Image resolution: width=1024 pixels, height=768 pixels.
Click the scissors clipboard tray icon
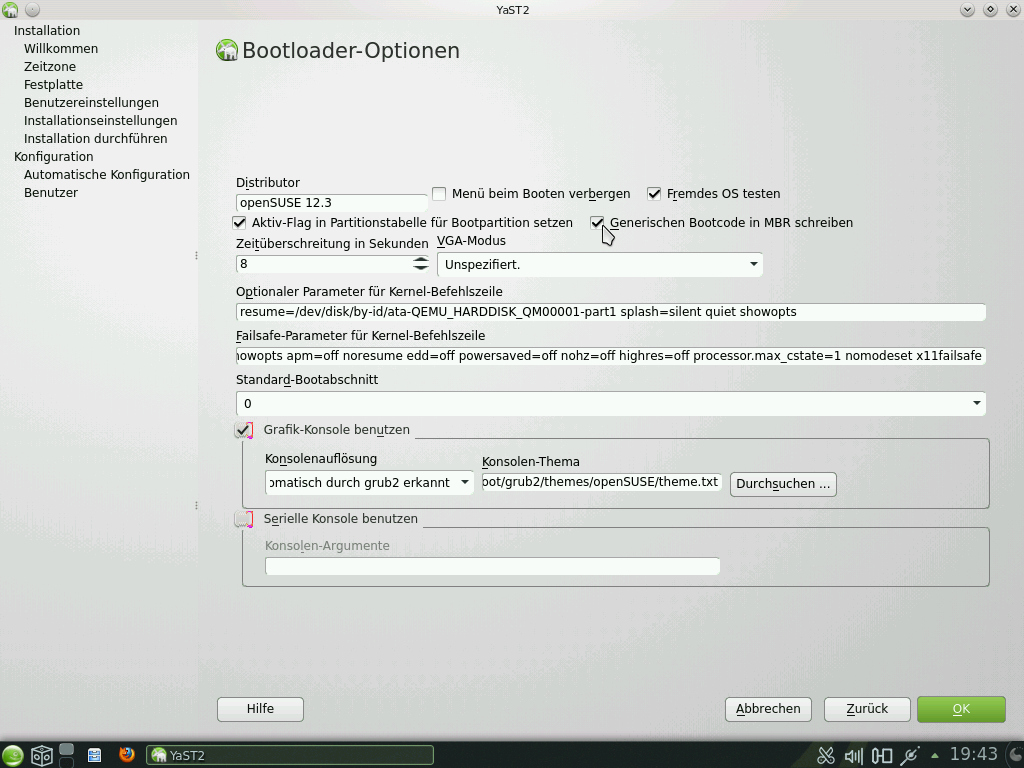click(x=826, y=756)
